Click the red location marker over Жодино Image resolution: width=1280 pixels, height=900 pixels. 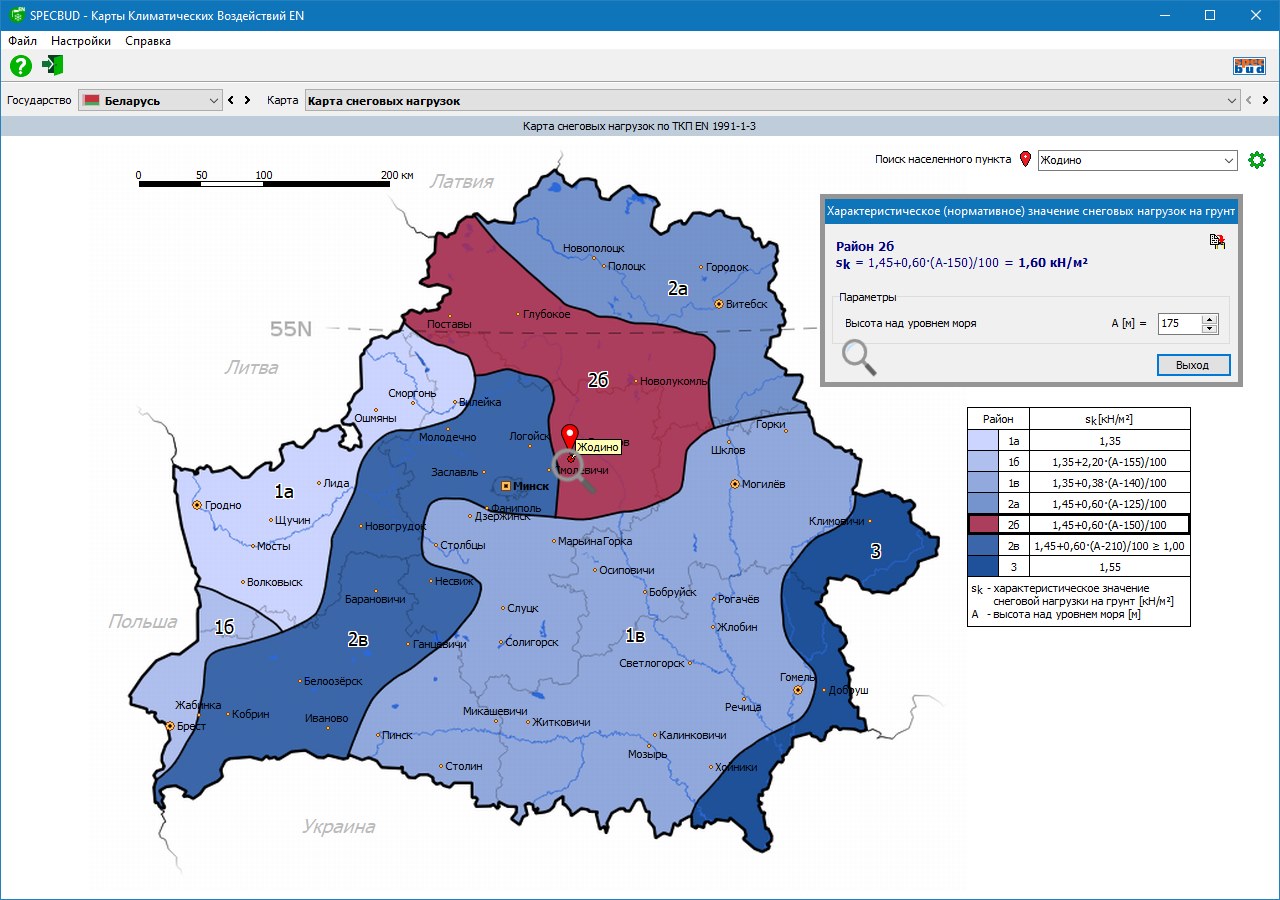pyautogui.click(x=570, y=438)
